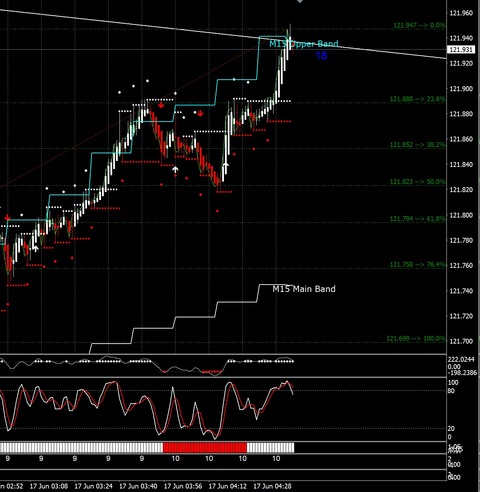
Task: Select the Fibonacci 121.823 --> 50.0% label
Action: [x=418, y=182]
